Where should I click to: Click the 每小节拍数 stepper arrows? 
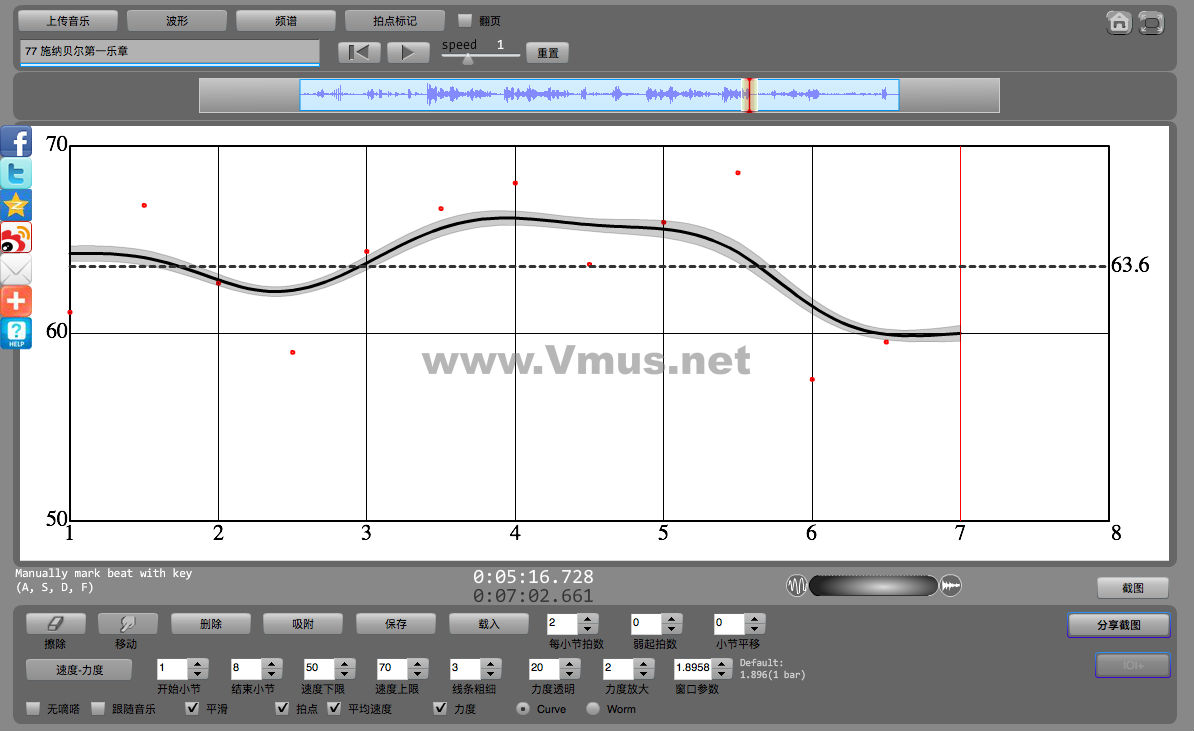pos(588,623)
